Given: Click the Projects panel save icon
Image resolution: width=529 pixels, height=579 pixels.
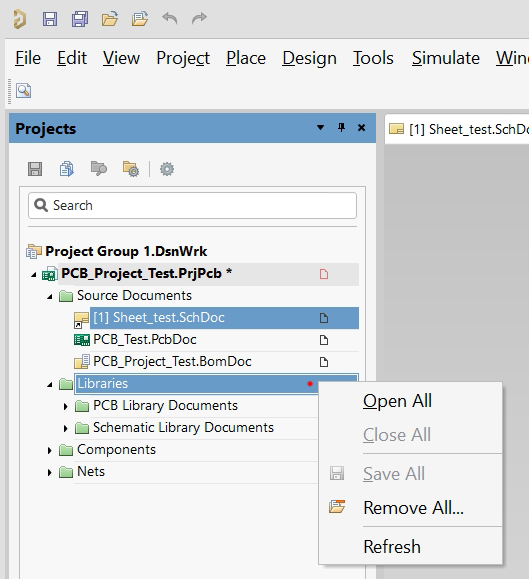Looking at the screenshot, I should coord(35,169).
